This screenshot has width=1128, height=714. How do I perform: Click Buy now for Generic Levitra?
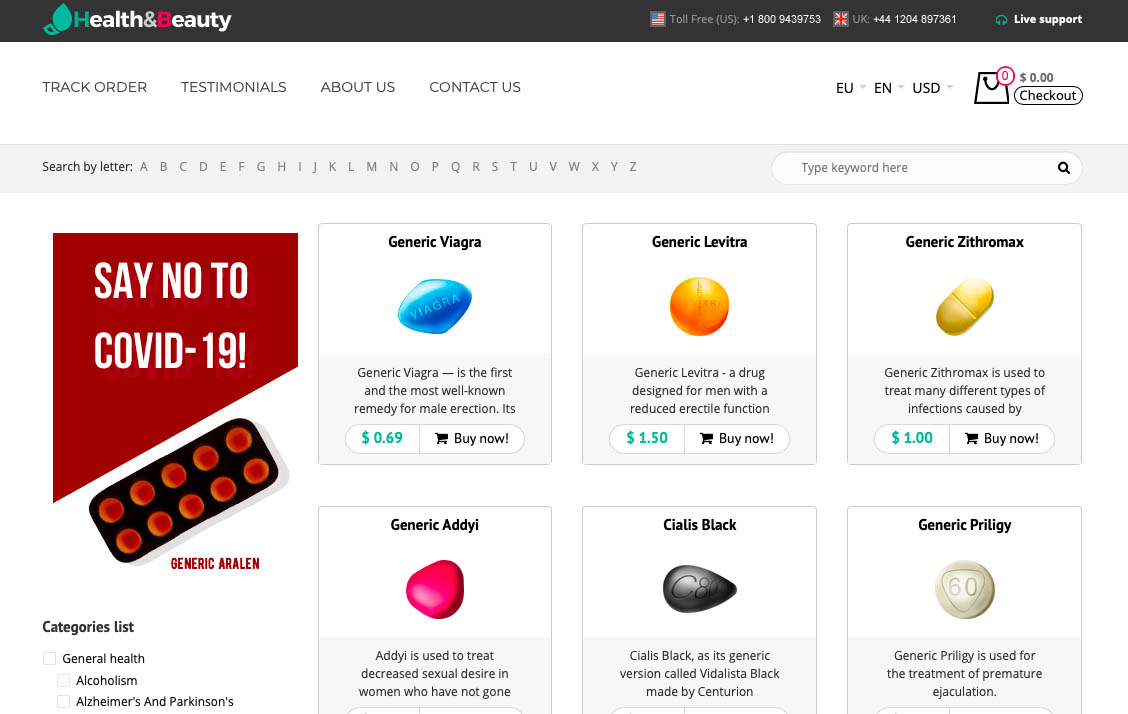coord(736,438)
